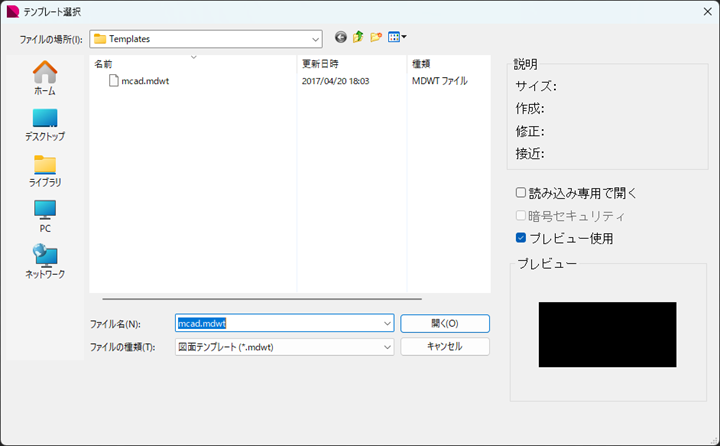Open the ネットワーク location

pyautogui.click(x=45, y=261)
